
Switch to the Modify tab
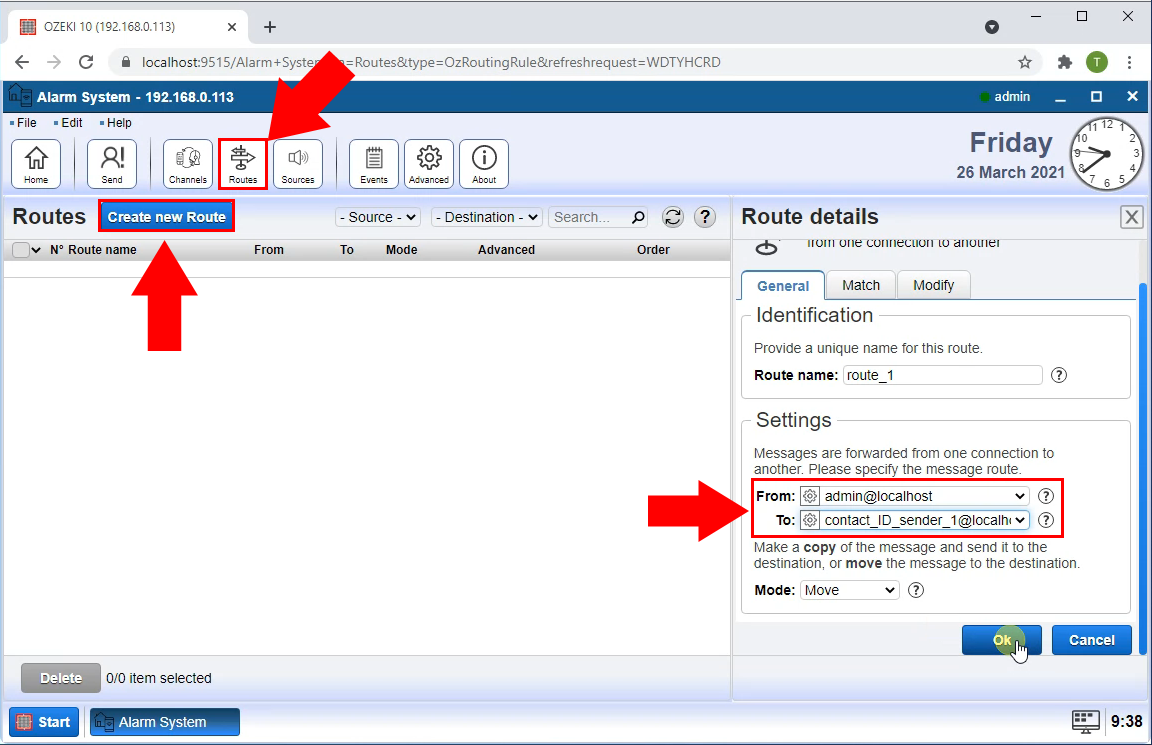point(933,285)
